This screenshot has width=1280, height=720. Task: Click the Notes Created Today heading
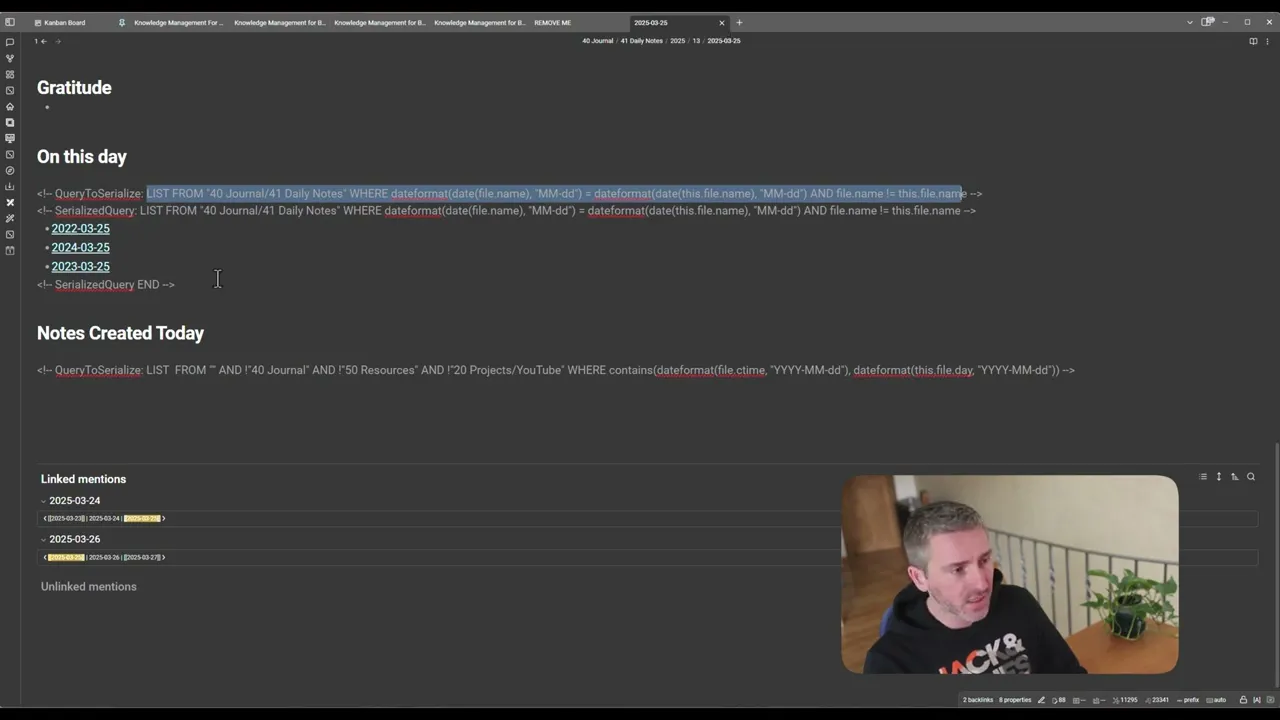pyautogui.click(x=121, y=333)
